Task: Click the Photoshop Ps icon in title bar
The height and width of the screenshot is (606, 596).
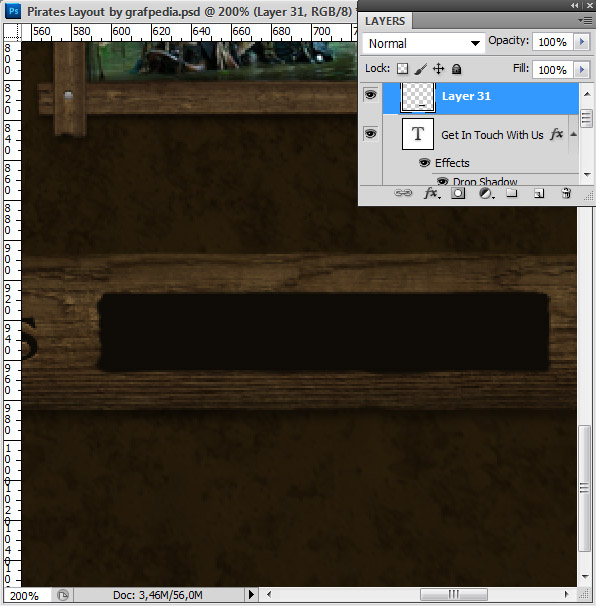Action: (x=14, y=11)
